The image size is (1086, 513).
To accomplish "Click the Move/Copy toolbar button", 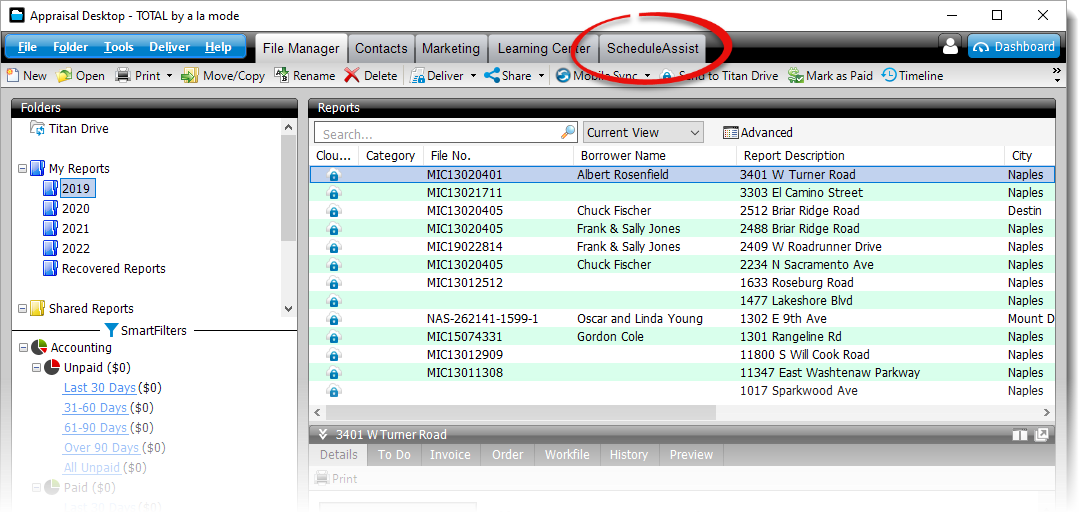I will pyautogui.click(x=223, y=75).
